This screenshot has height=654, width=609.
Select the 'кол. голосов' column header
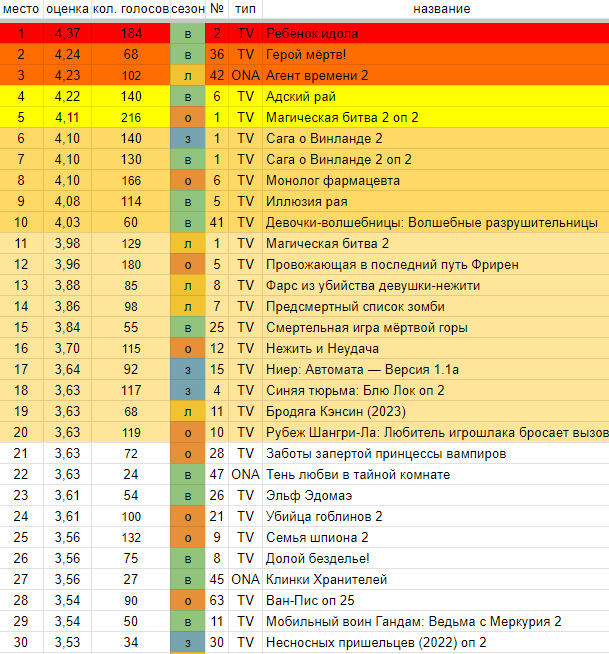pos(131,9)
